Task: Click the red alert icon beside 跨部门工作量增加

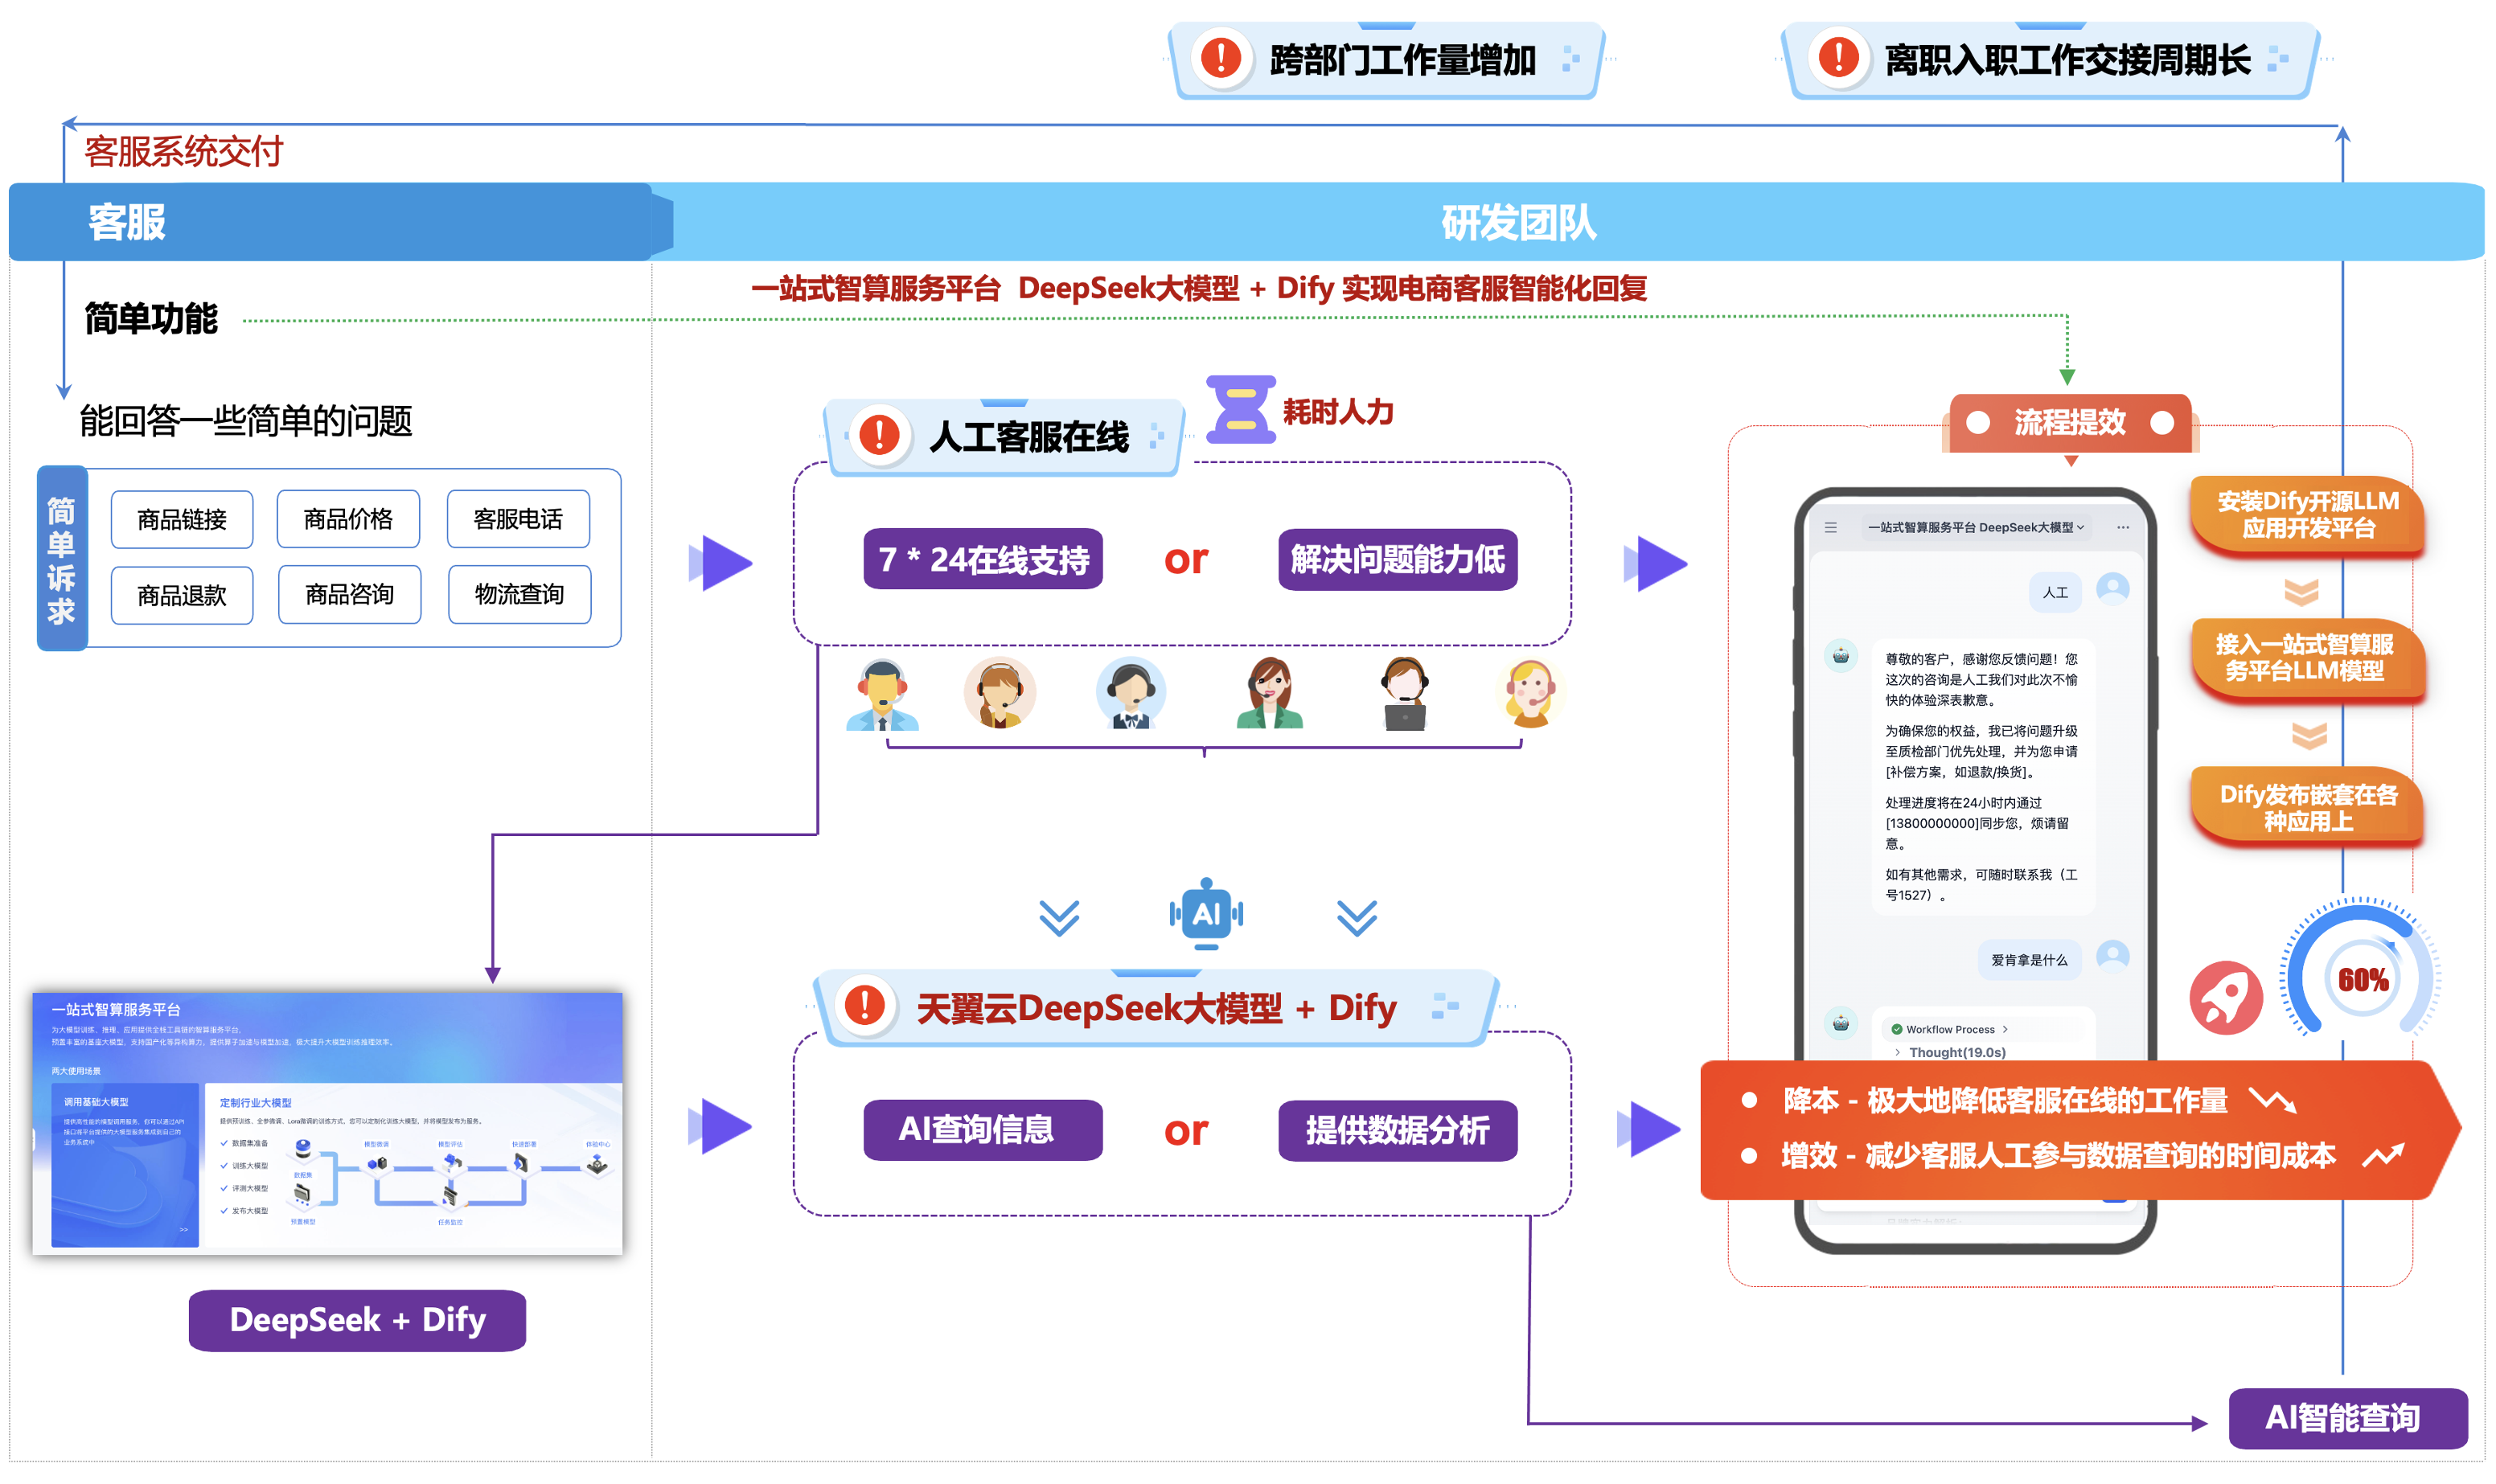Action: click(x=1221, y=57)
